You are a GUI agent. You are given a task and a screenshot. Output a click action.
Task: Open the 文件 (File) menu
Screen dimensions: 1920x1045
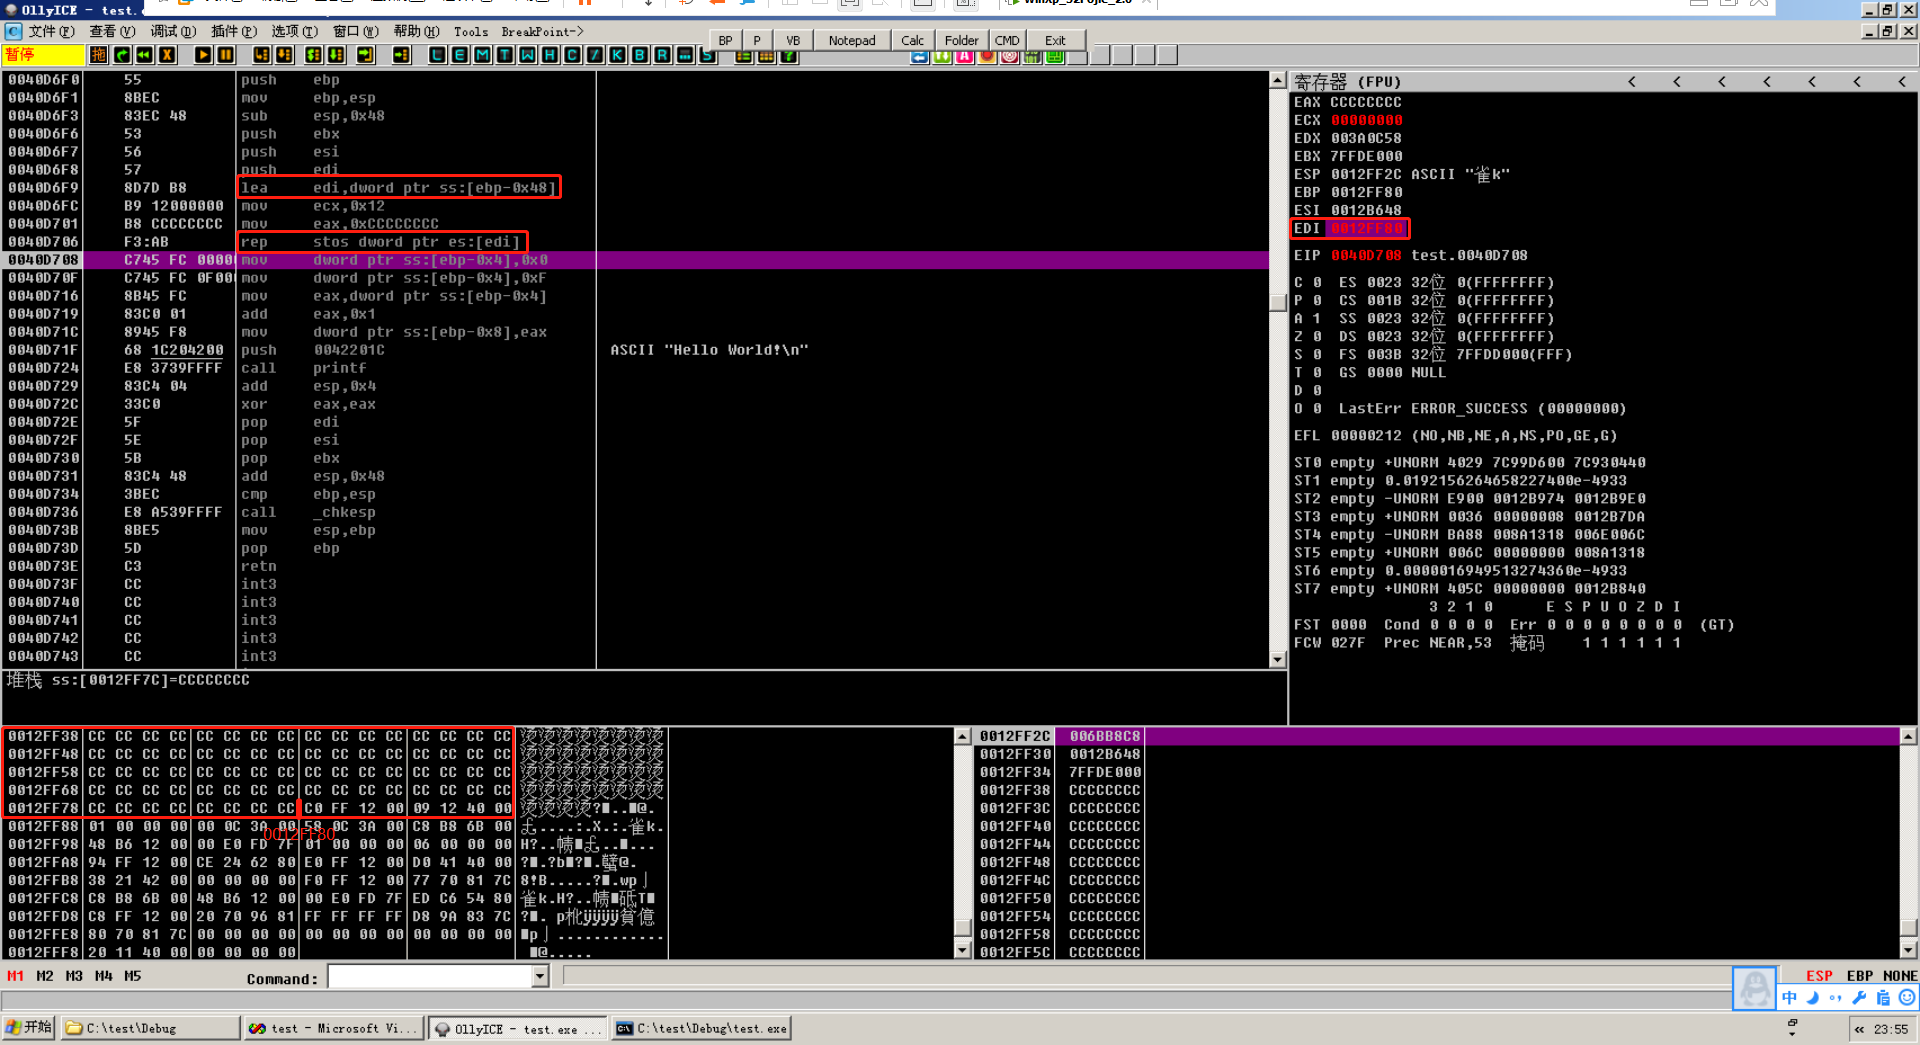point(51,31)
